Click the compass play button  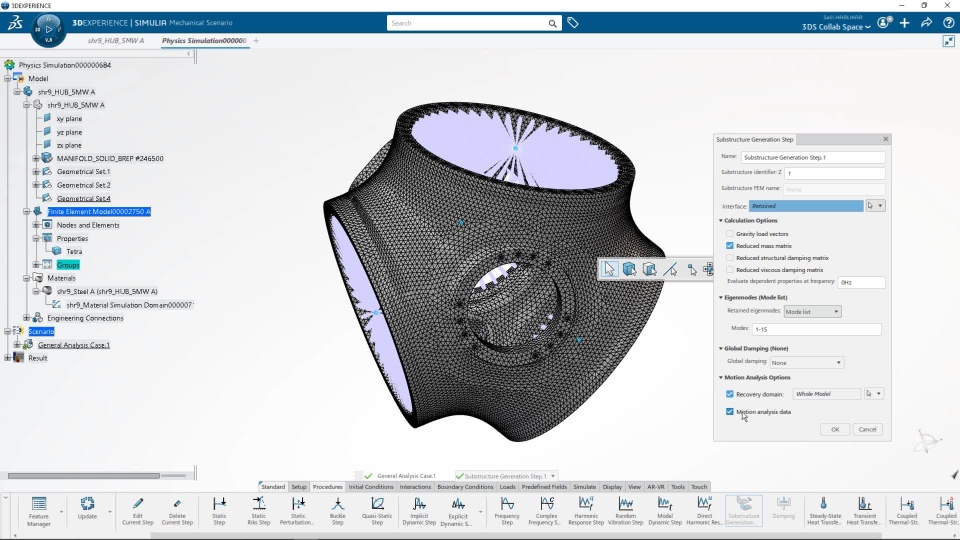coord(48,29)
